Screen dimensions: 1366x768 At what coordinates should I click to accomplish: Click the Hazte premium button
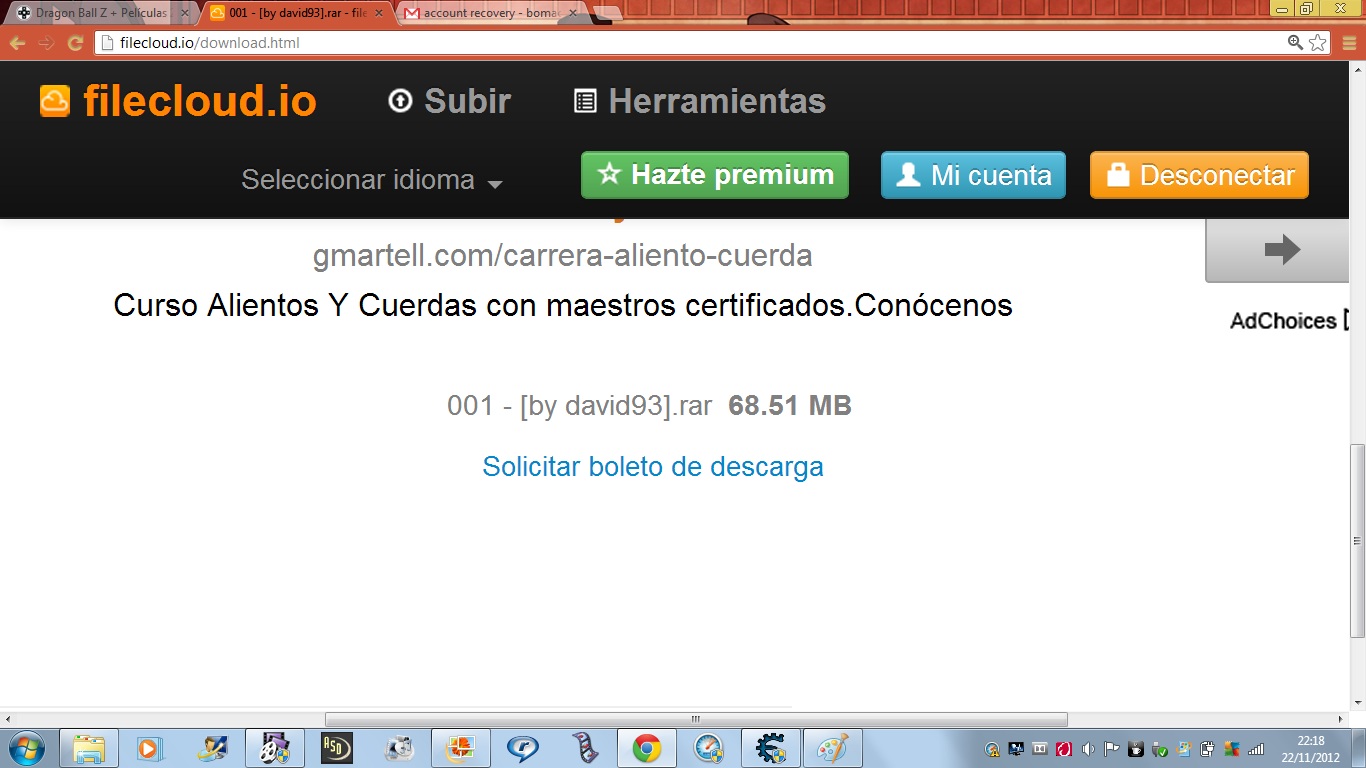click(715, 175)
